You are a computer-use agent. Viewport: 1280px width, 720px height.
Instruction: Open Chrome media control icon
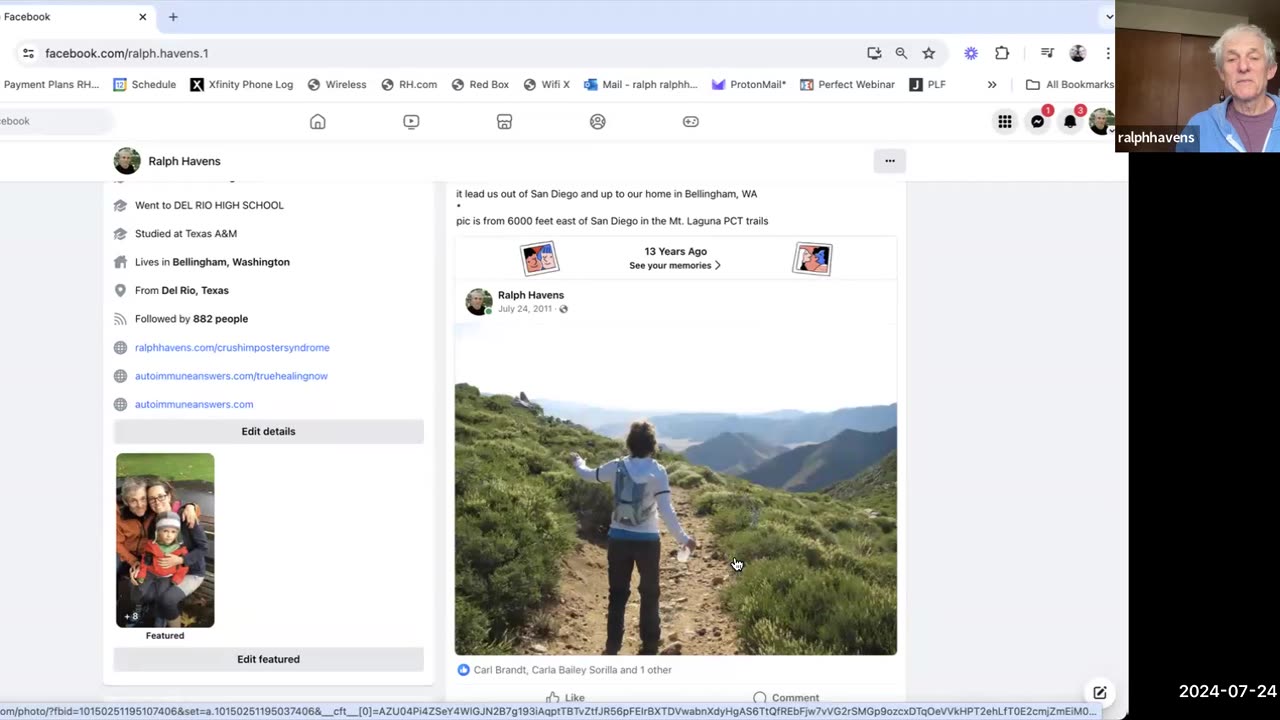click(1047, 53)
